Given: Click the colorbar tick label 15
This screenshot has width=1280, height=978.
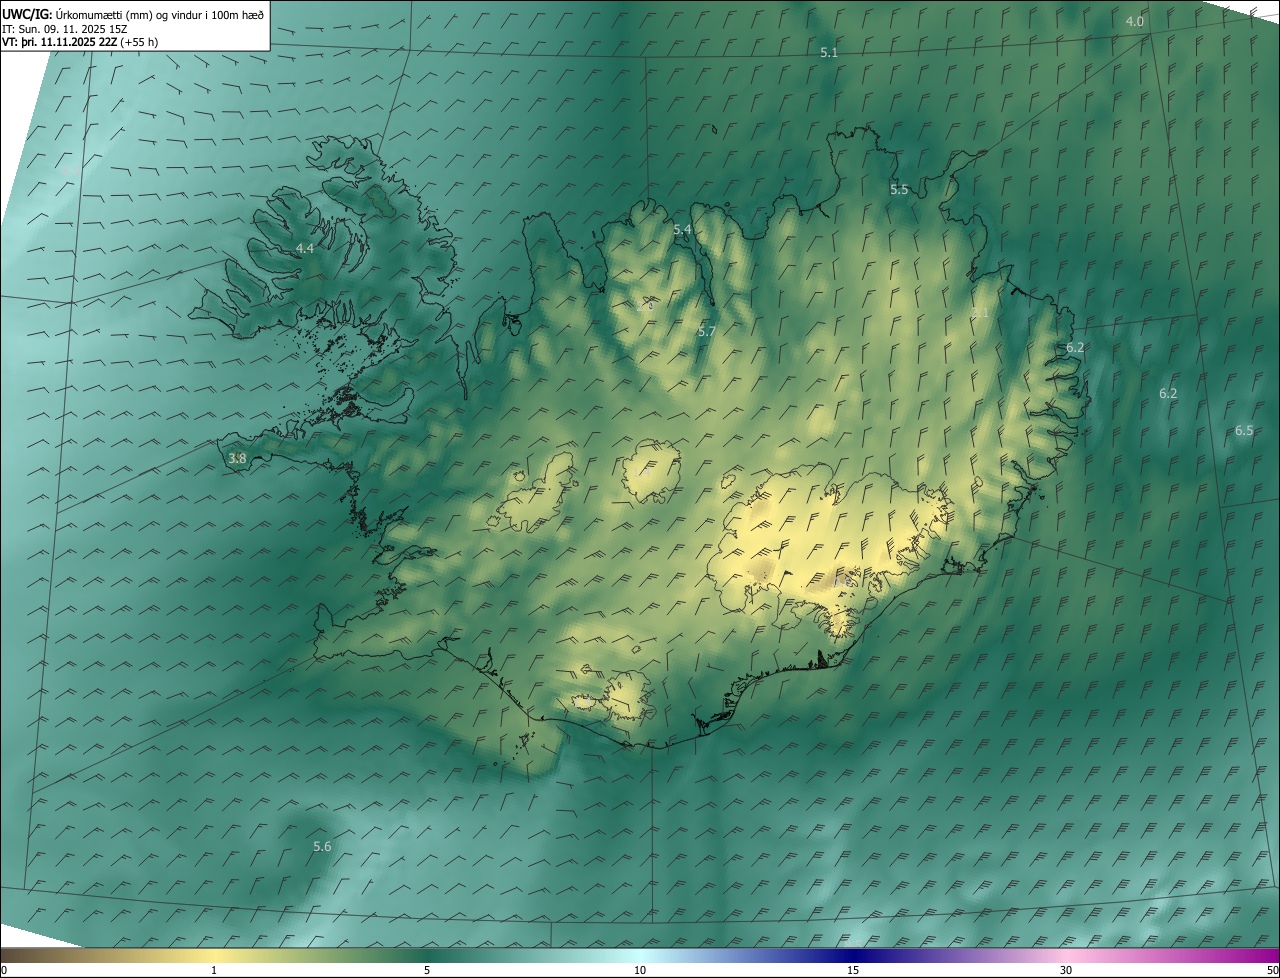Looking at the screenshot, I should pos(853,970).
